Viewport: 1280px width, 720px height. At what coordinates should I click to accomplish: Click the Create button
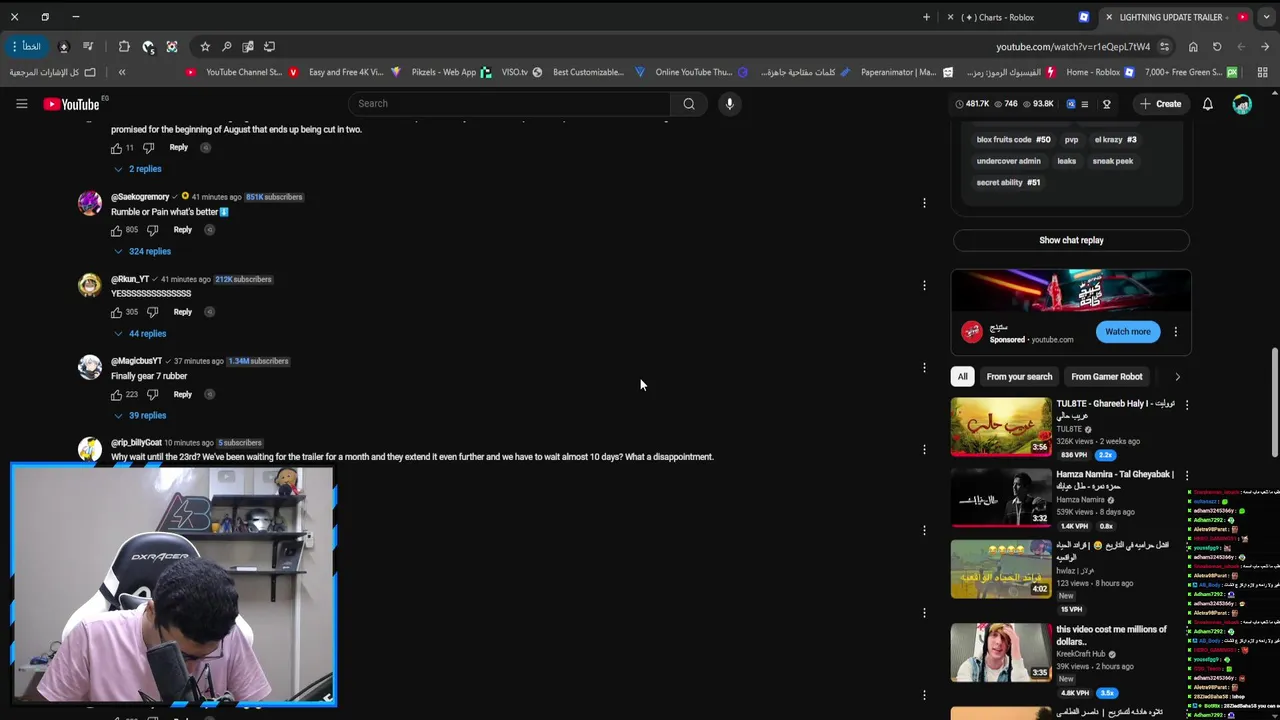click(1160, 104)
